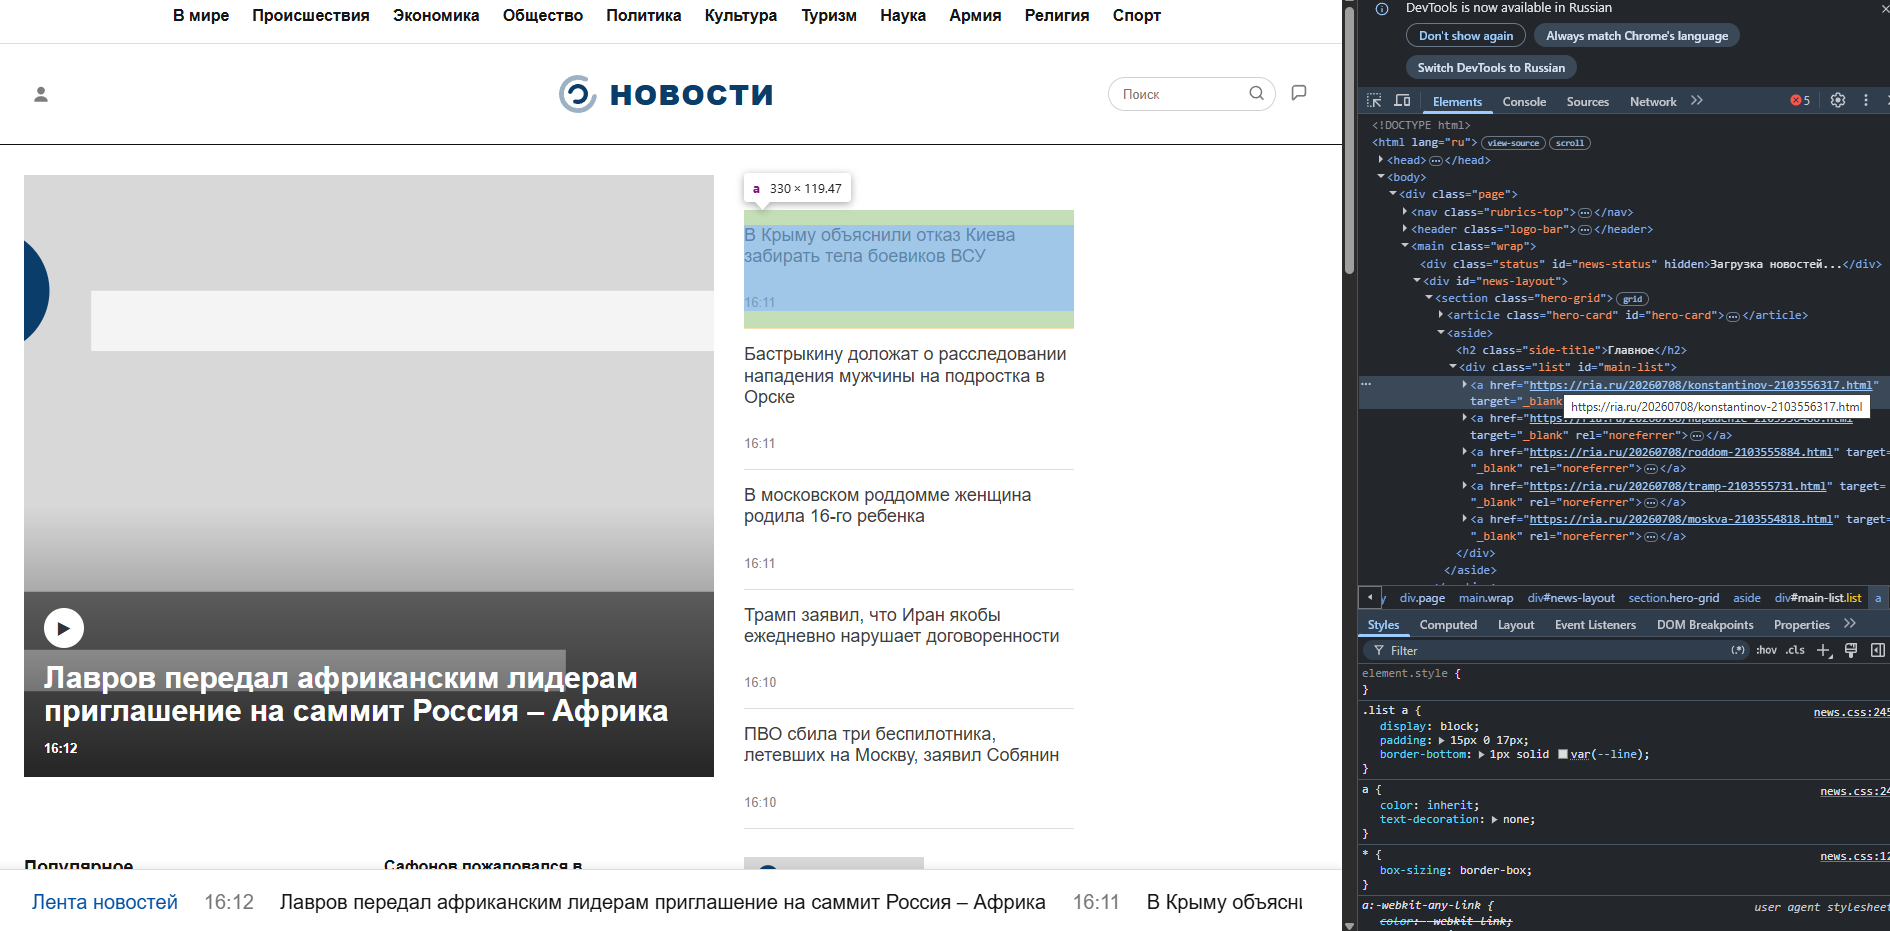Open the Наука category in top nav
The height and width of the screenshot is (931, 1890).
tap(902, 16)
